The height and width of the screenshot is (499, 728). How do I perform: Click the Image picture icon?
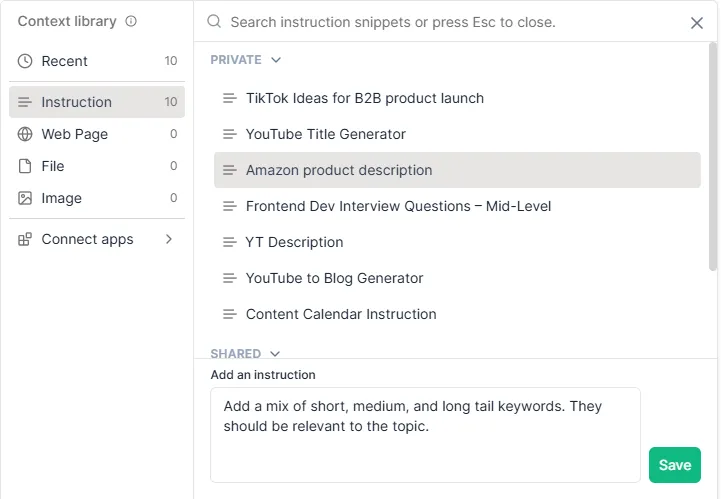coord(25,198)
